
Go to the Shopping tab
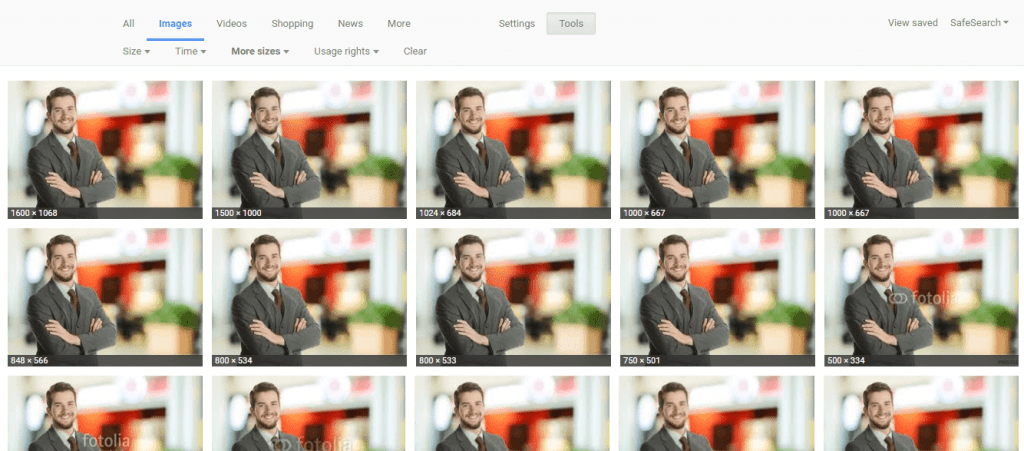coord(291,24)
